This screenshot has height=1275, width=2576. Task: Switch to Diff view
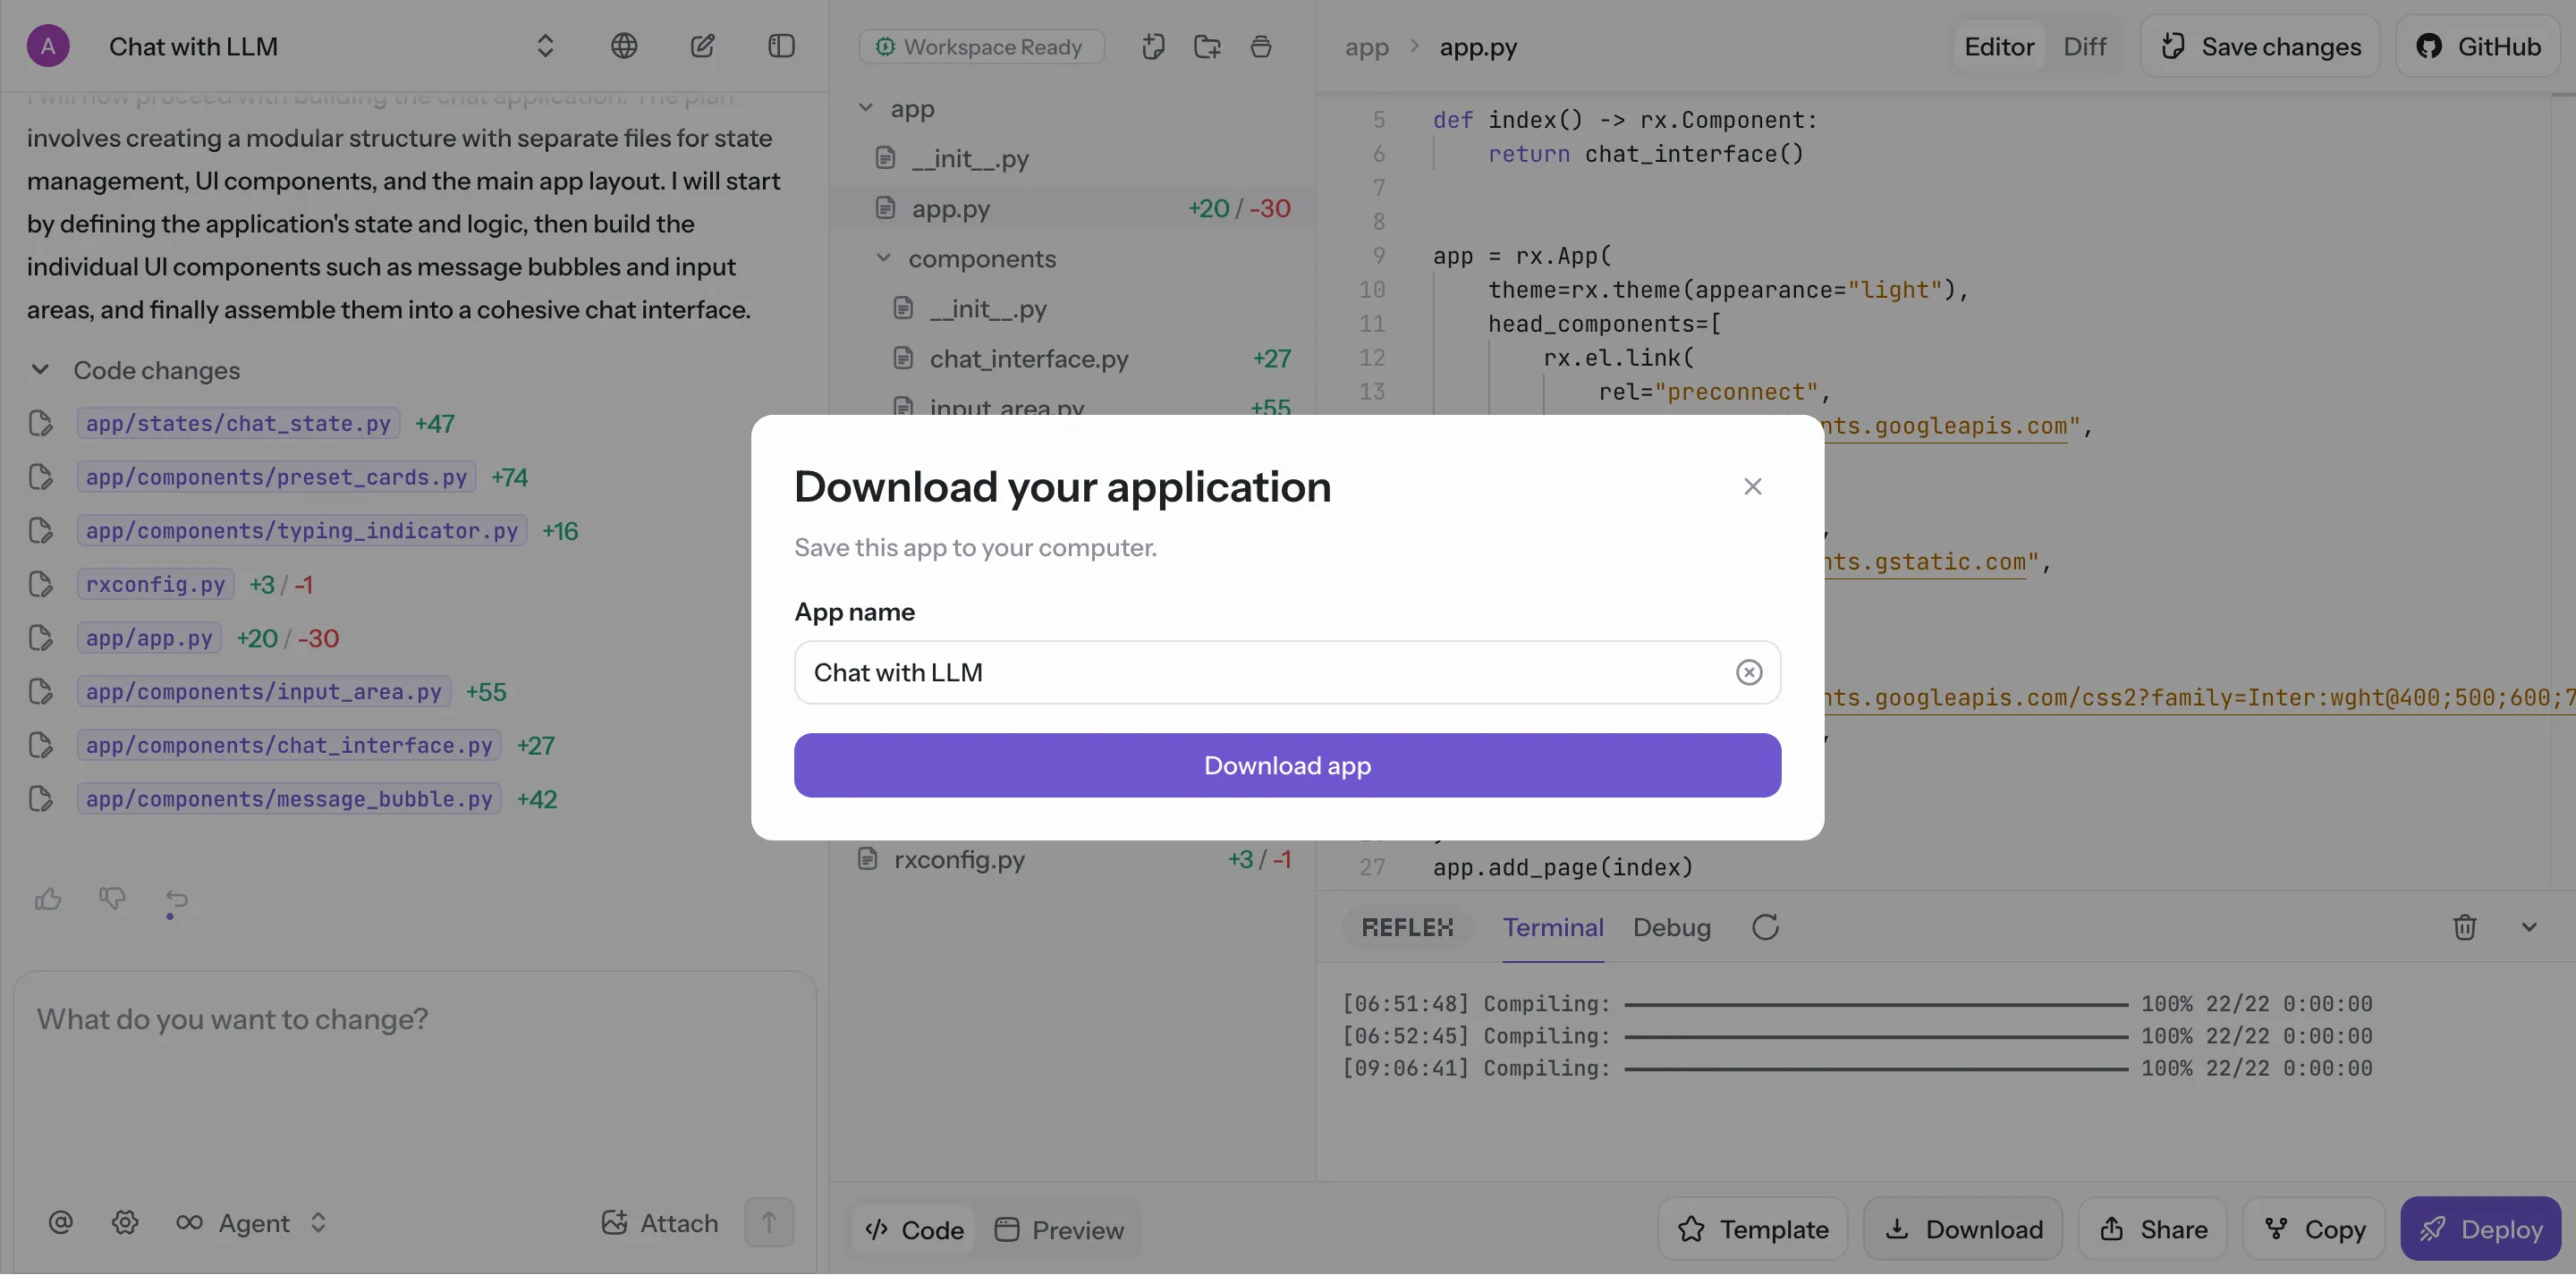coord(2084,46)
